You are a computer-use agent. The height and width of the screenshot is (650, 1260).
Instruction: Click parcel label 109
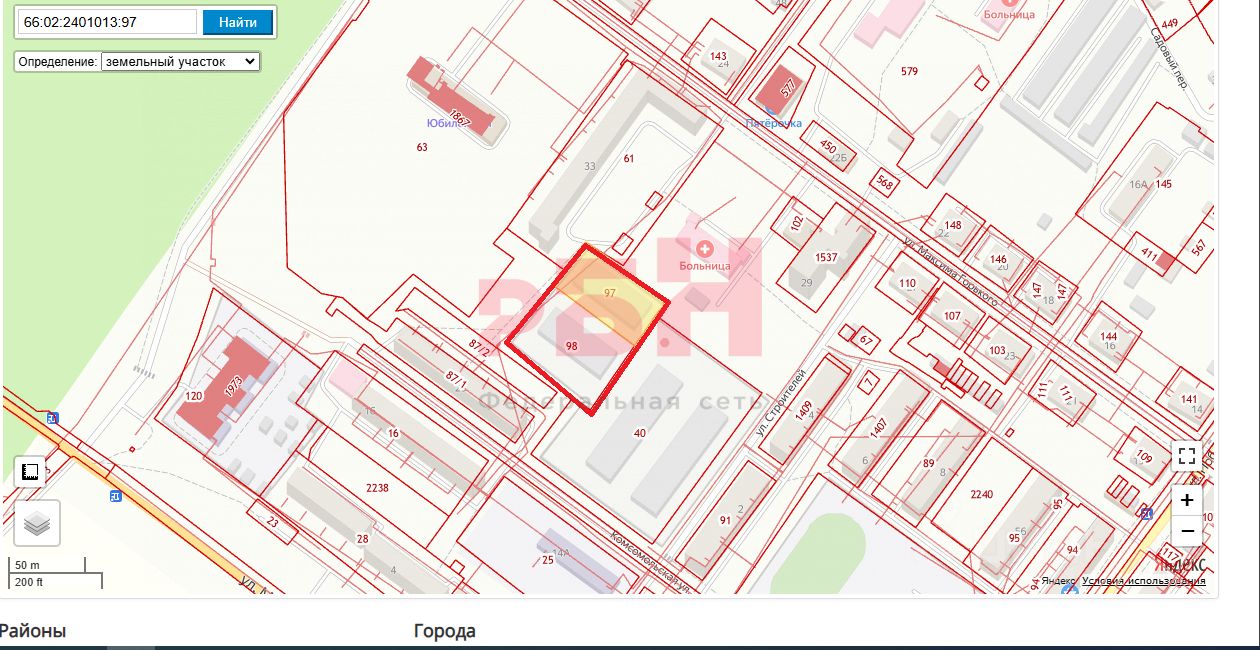(x=1144, y=455)
